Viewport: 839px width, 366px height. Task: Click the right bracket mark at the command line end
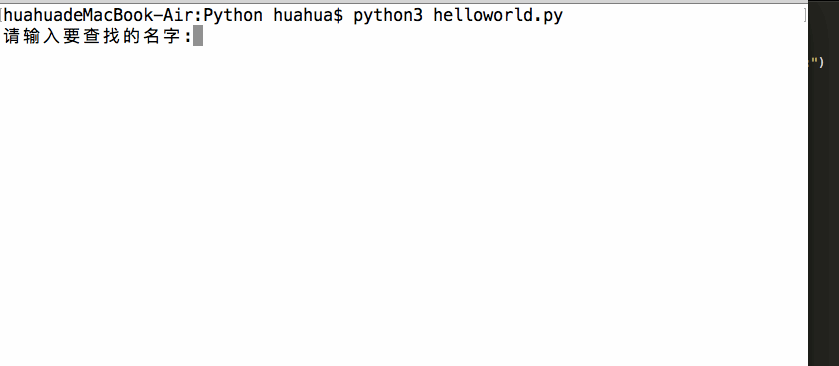click(805, 16)
